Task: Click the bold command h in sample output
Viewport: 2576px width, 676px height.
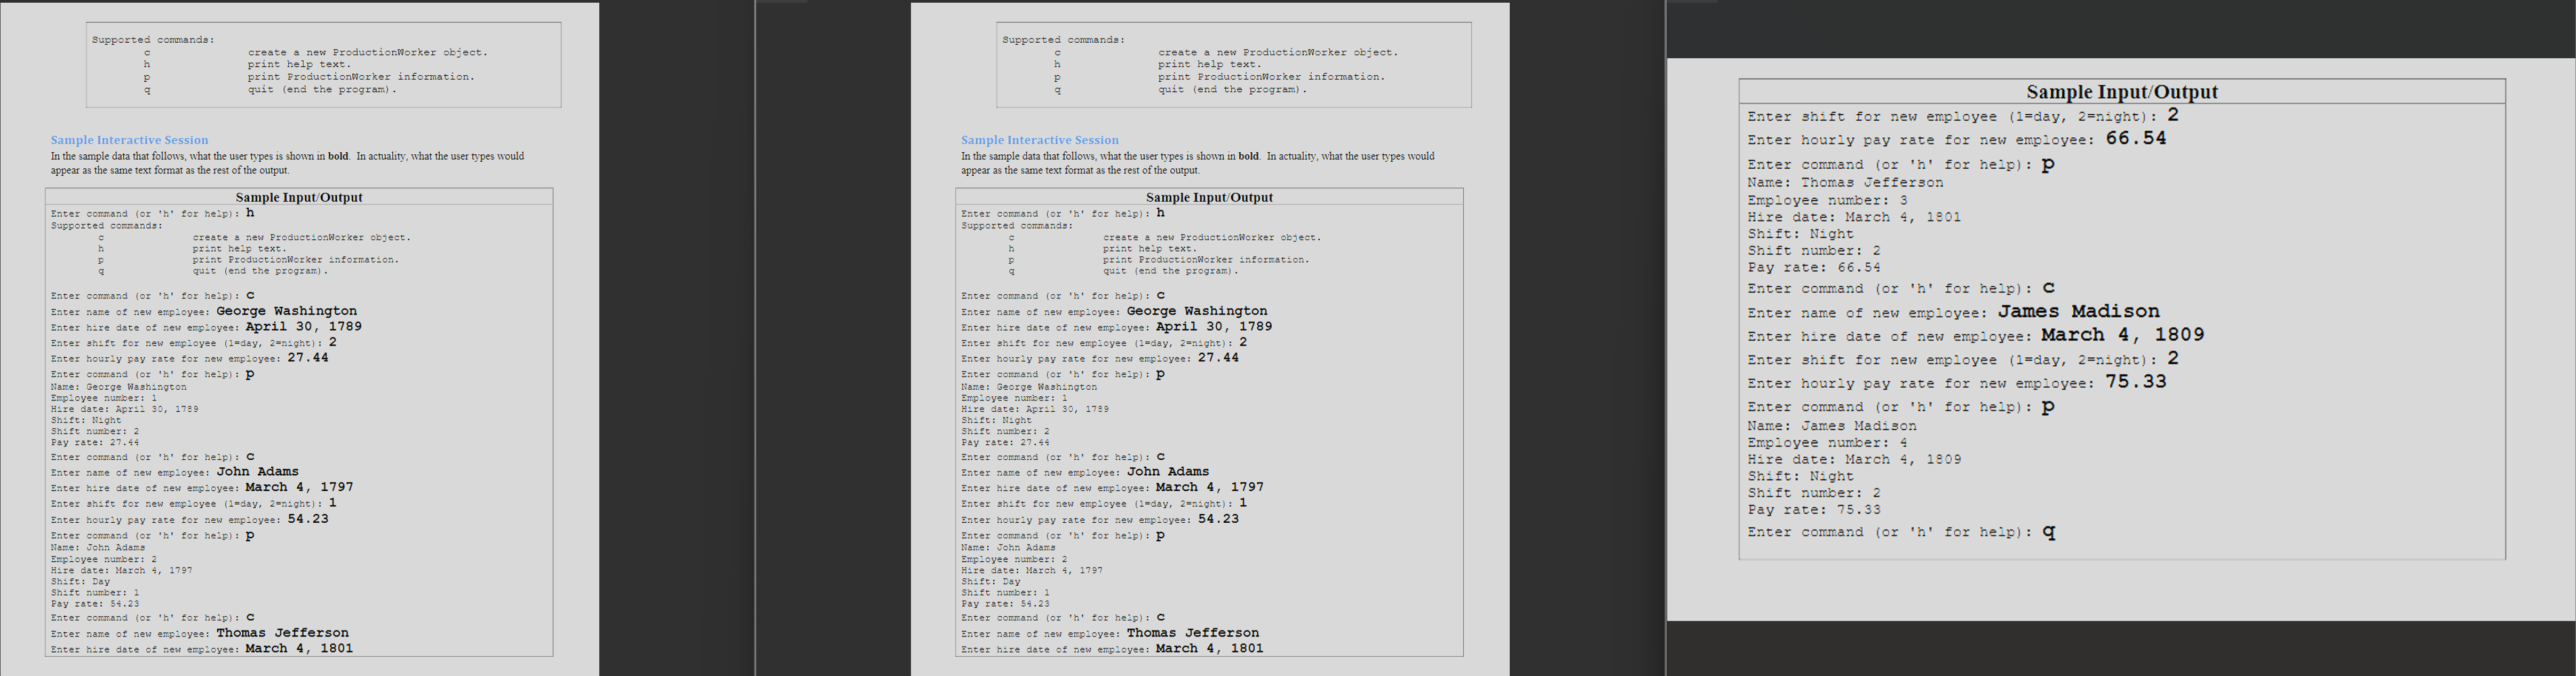Action: coord(249,212)
